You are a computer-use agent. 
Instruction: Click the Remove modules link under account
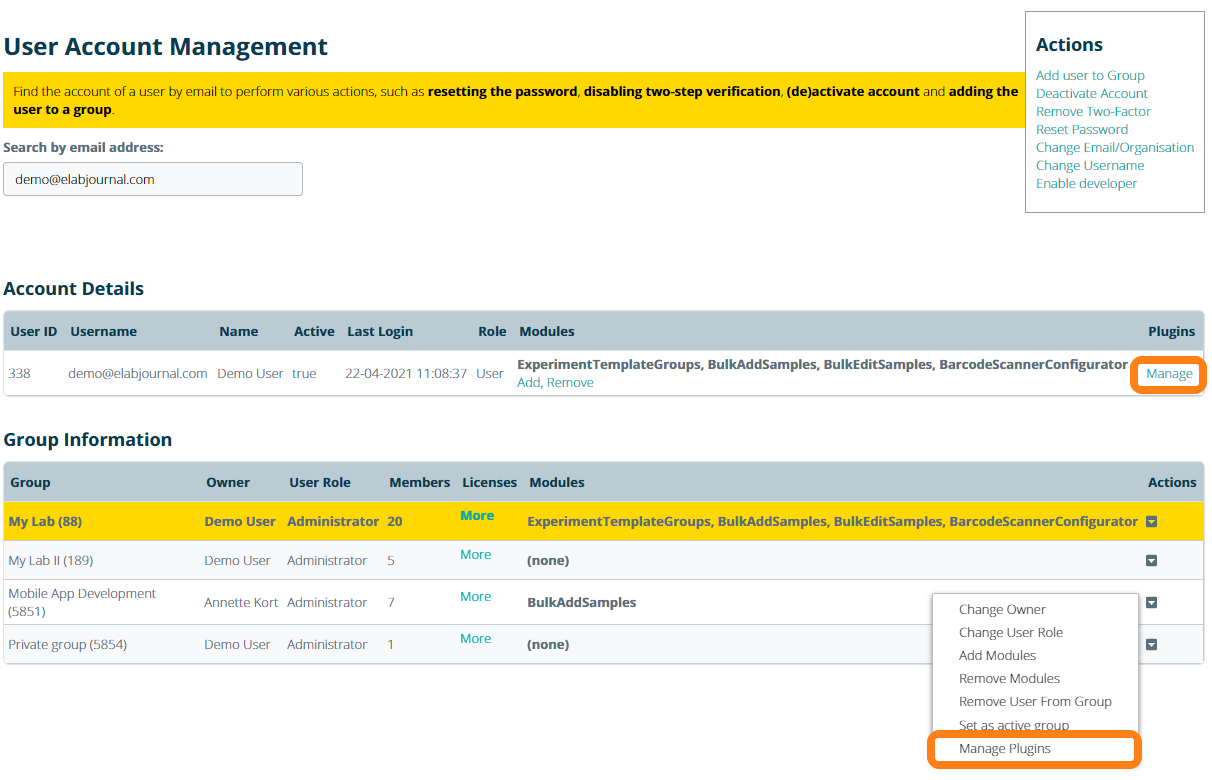coord(570,383)
